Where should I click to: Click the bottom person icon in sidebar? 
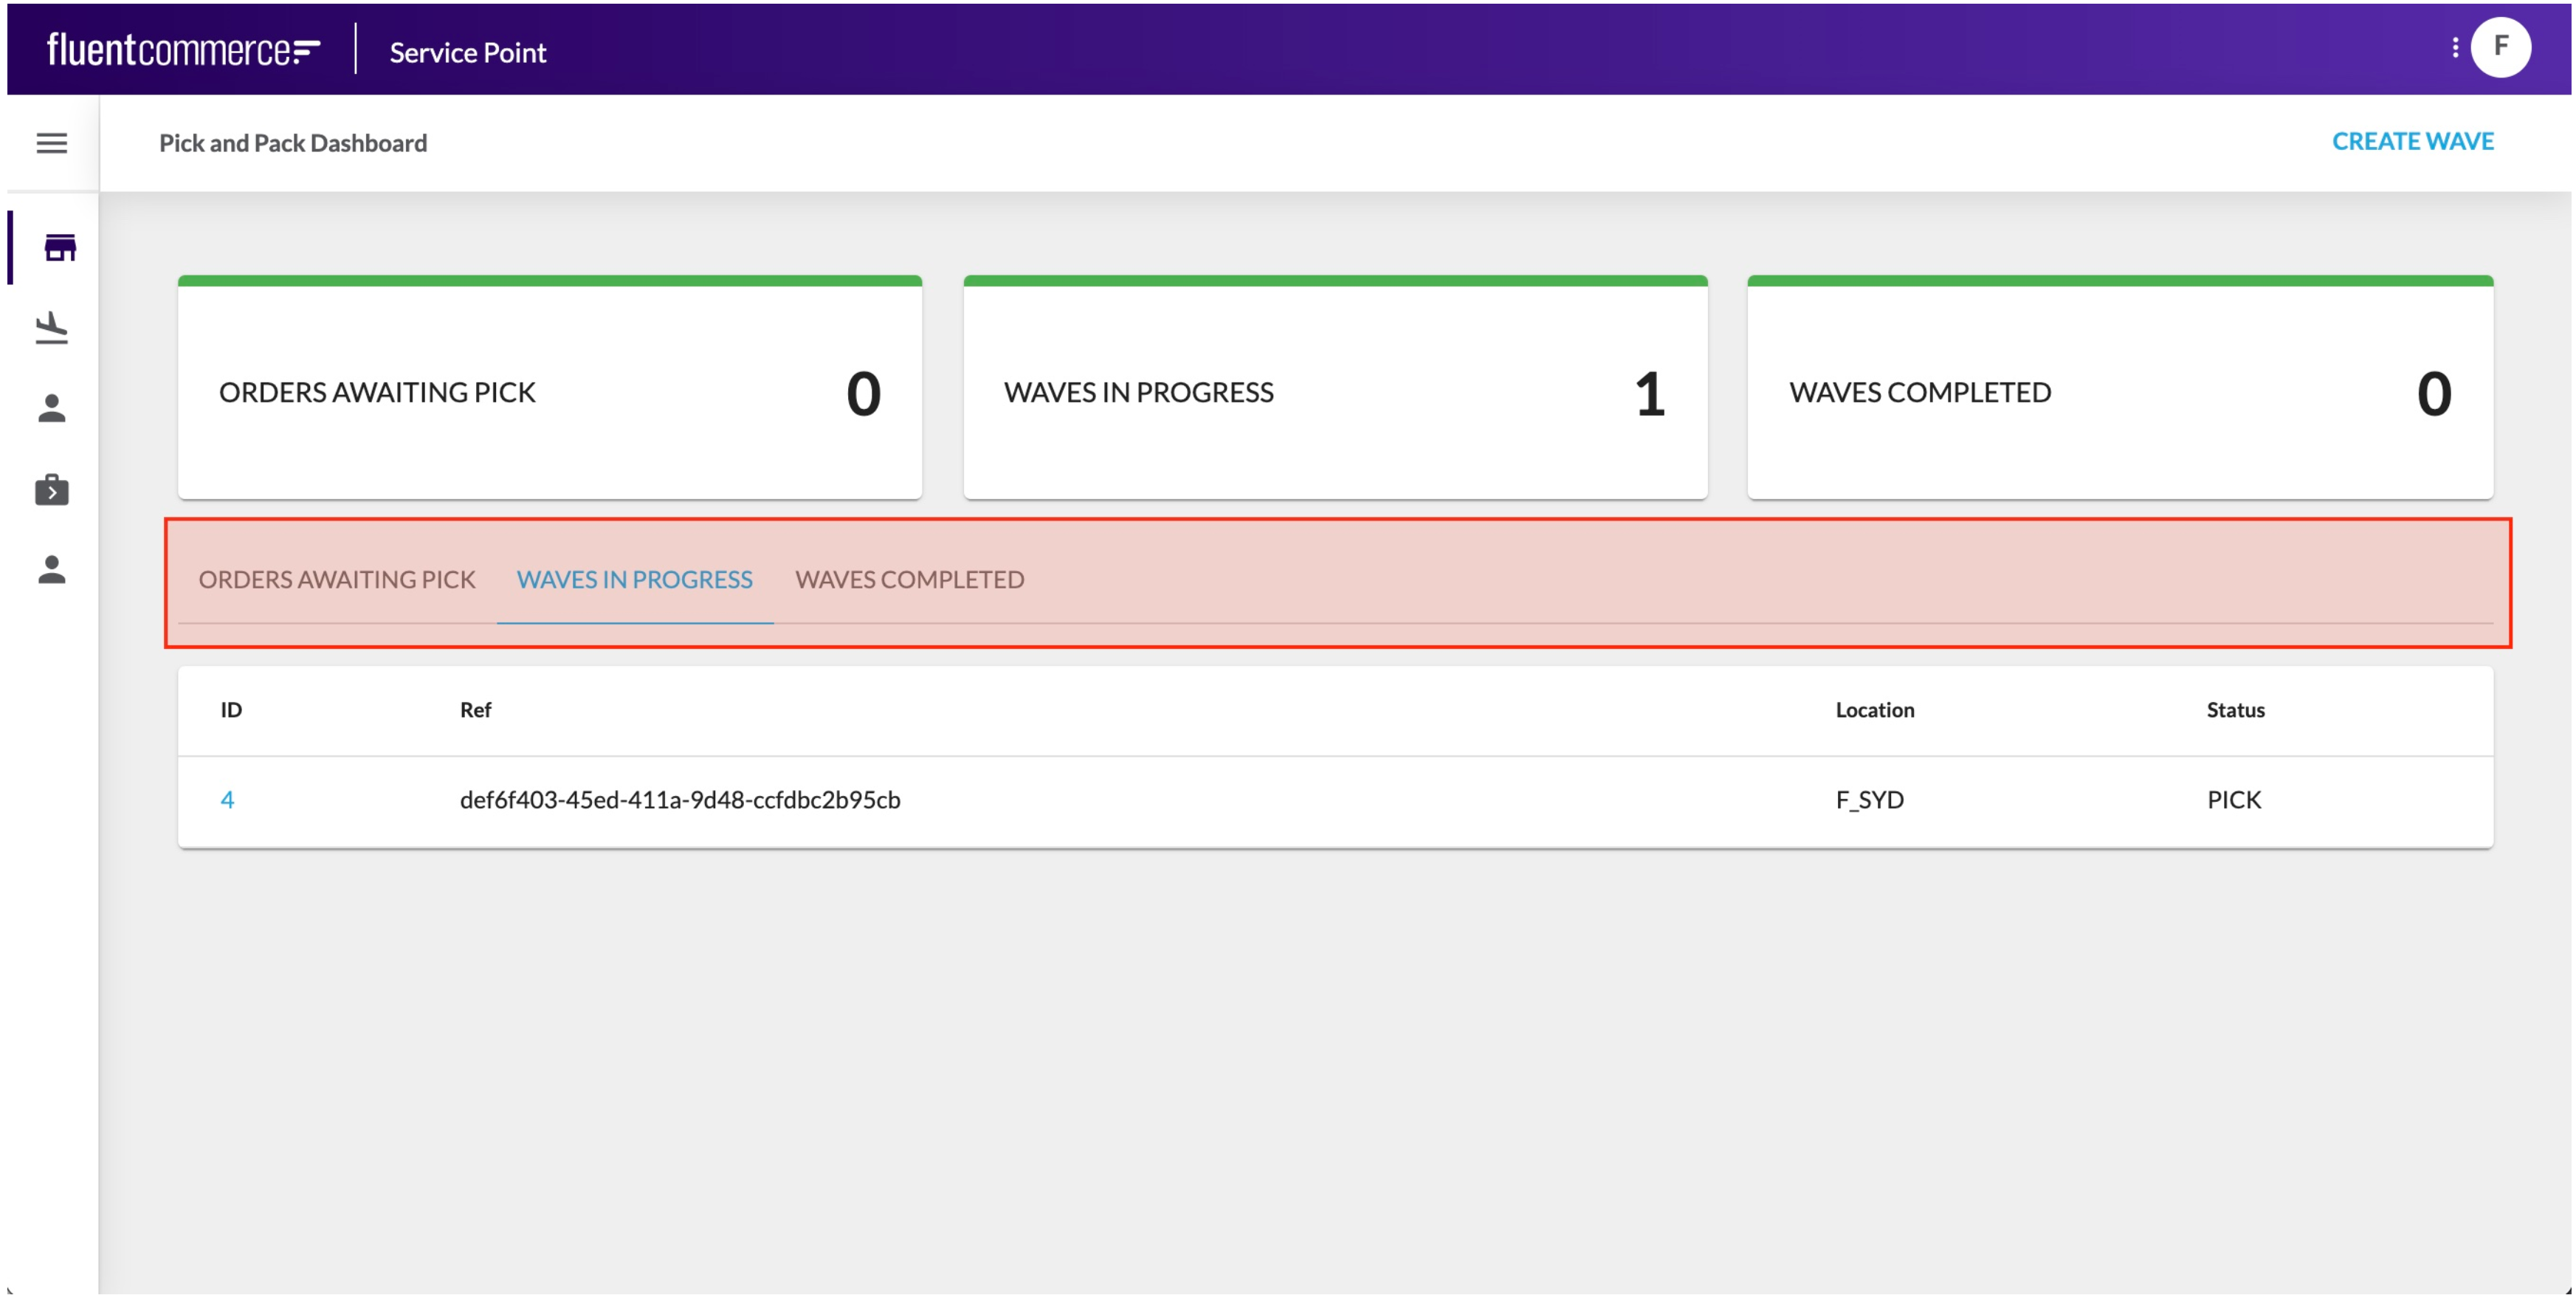pyautogui.click(x=52, y=570)
